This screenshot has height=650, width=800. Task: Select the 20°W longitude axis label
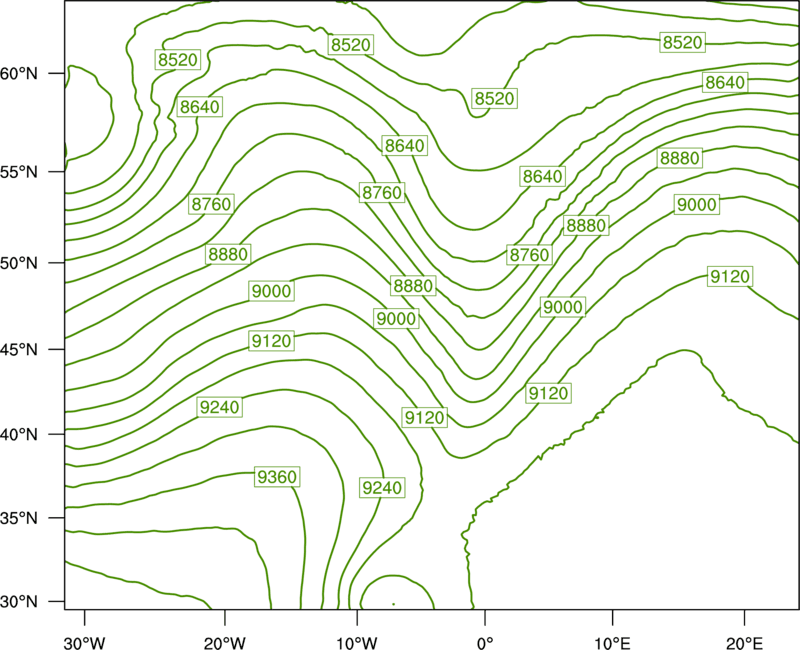(x=225, y=643)
